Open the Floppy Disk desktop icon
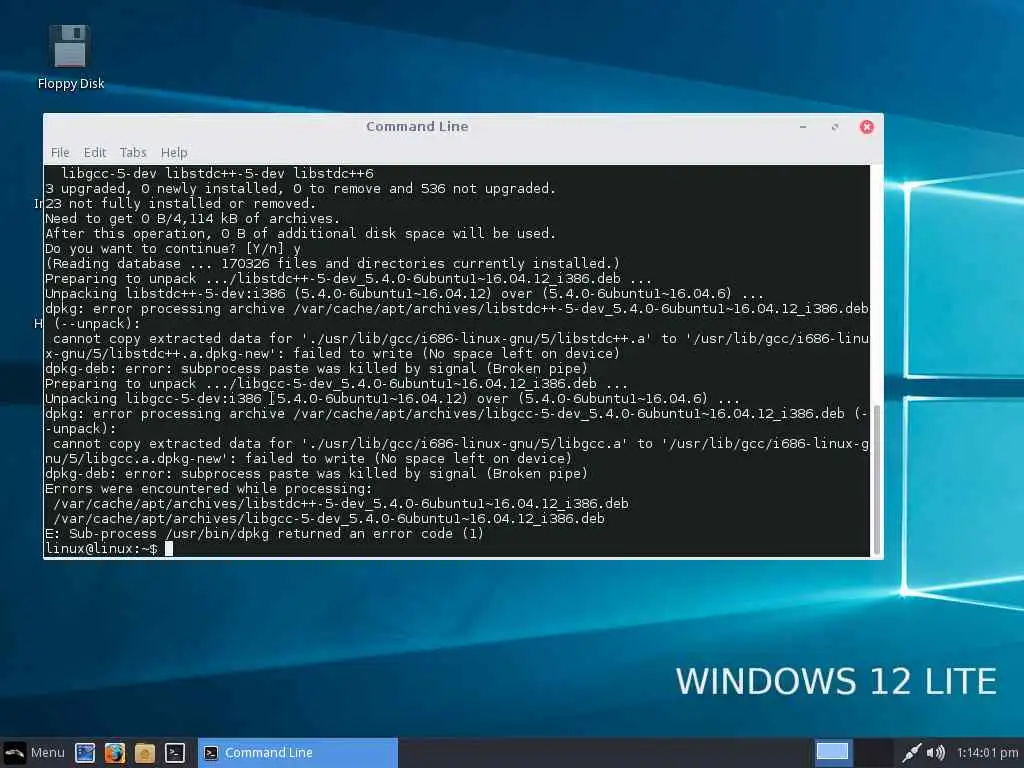This screenshot has width=1024, height=768. 70,57
